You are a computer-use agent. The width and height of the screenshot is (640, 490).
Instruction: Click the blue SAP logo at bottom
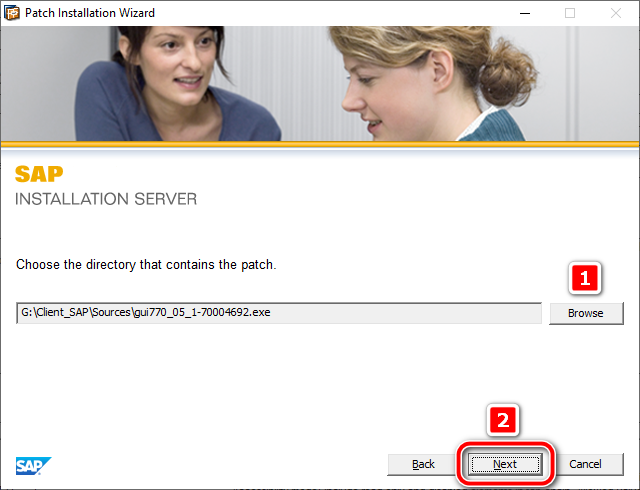click(33, 466)
